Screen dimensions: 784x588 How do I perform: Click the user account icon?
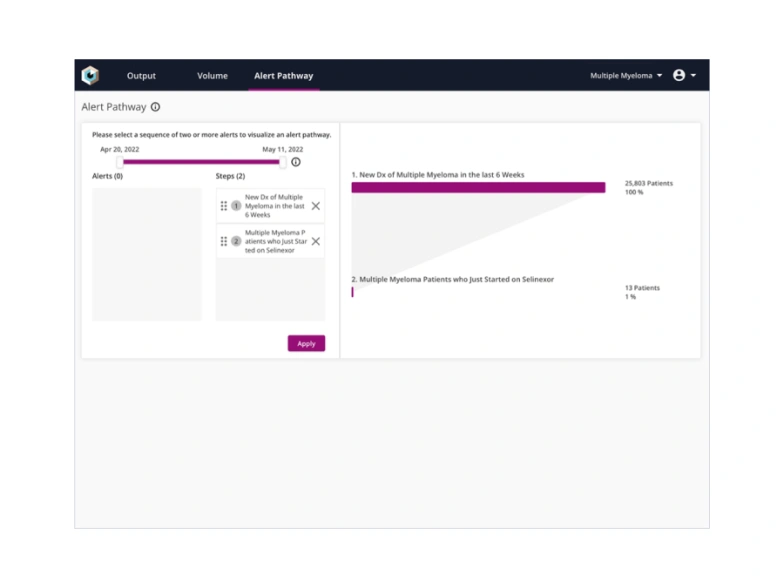[x=678, y=75]
